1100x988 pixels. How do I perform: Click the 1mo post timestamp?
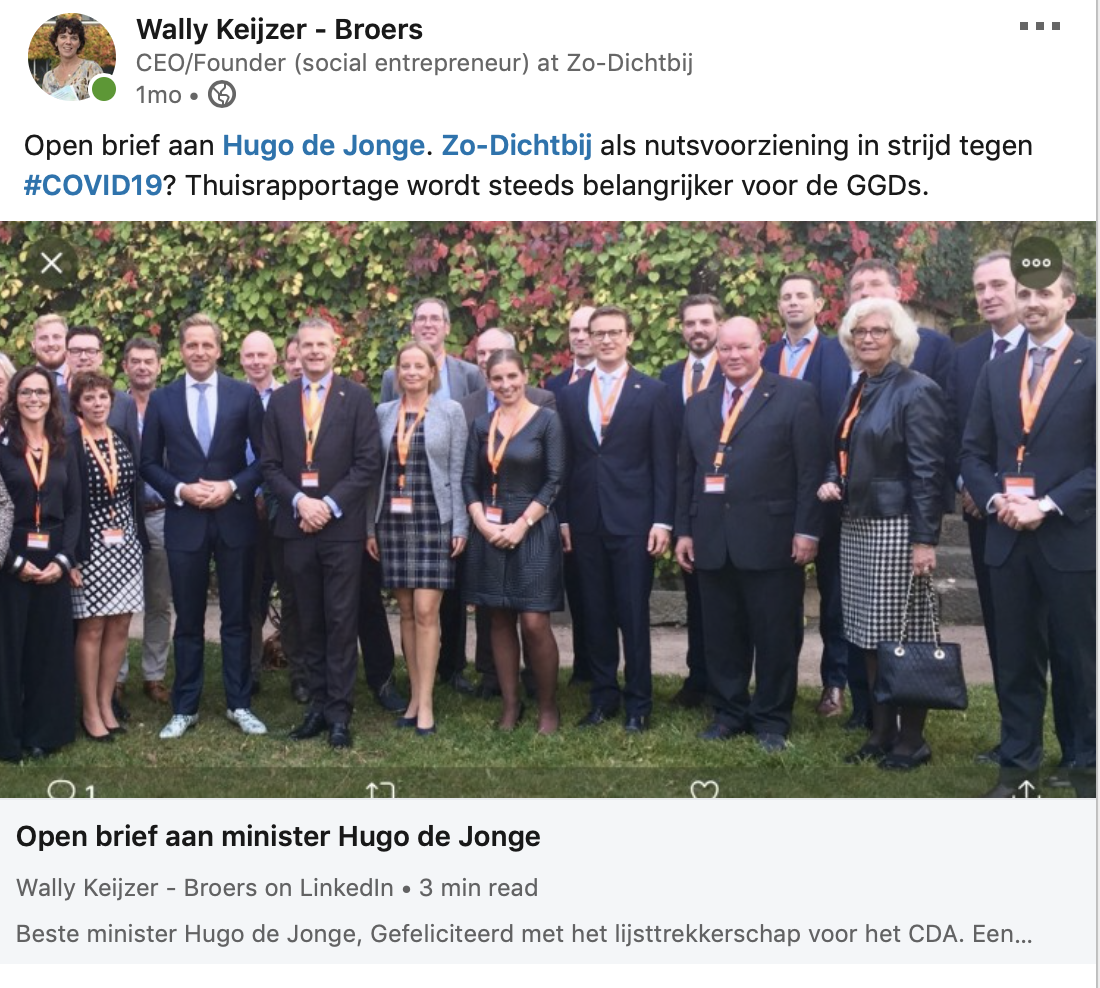159,95
